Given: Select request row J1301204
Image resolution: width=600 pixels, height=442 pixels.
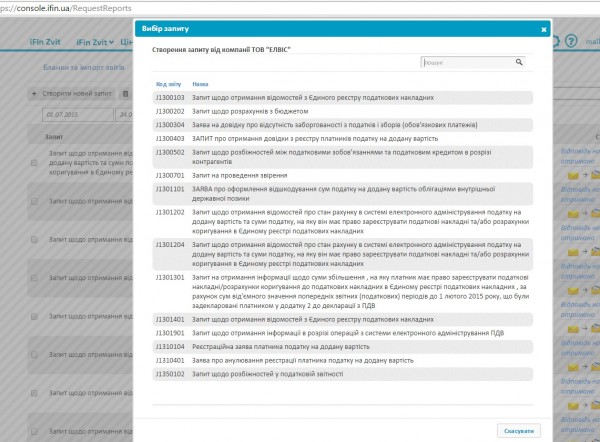Looking at the screenshot, I should [x=342, y=254].
